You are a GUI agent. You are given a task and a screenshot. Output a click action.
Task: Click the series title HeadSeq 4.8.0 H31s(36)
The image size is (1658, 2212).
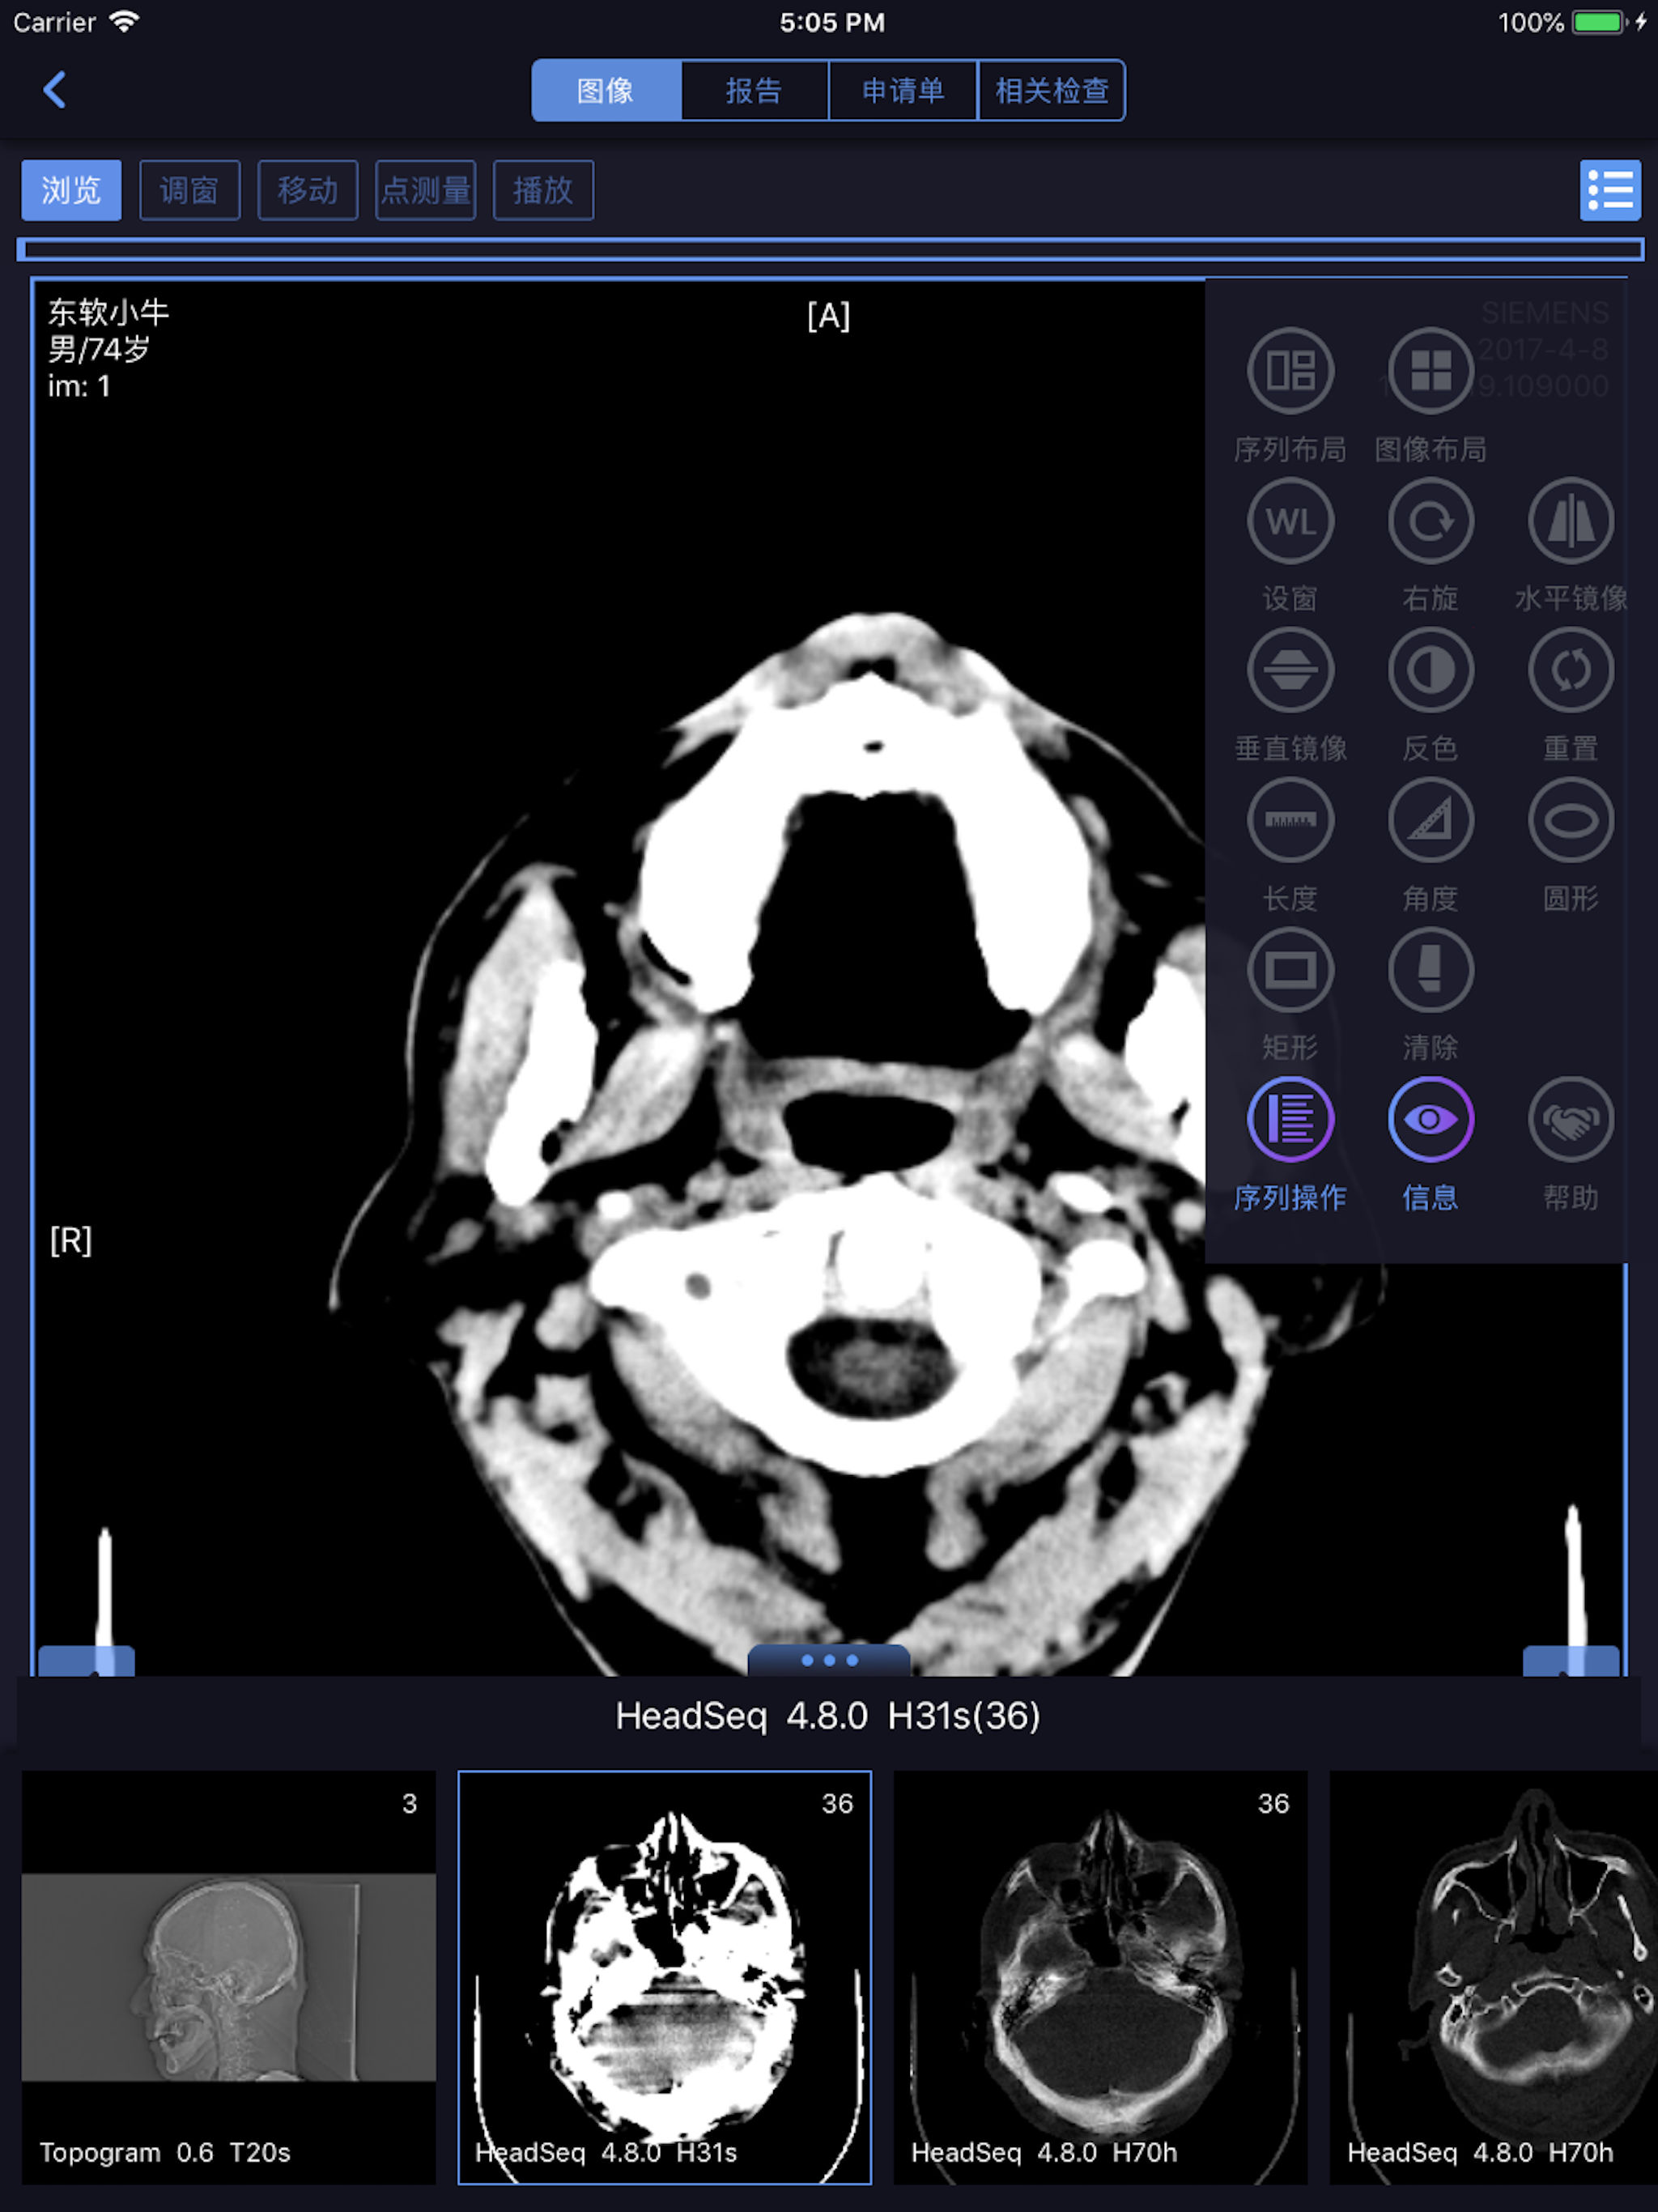tap(828, 1716)
